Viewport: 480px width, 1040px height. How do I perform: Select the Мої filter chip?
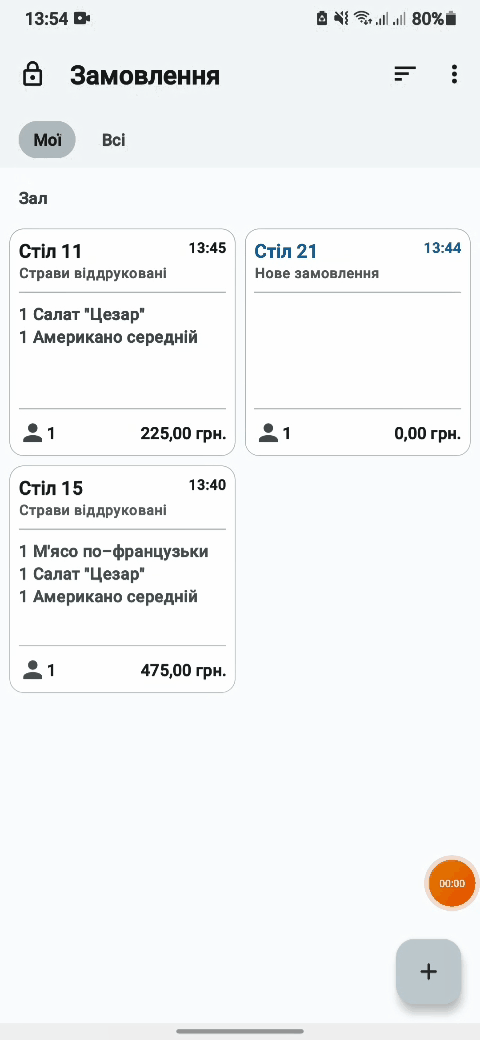(x=47, y=140)
